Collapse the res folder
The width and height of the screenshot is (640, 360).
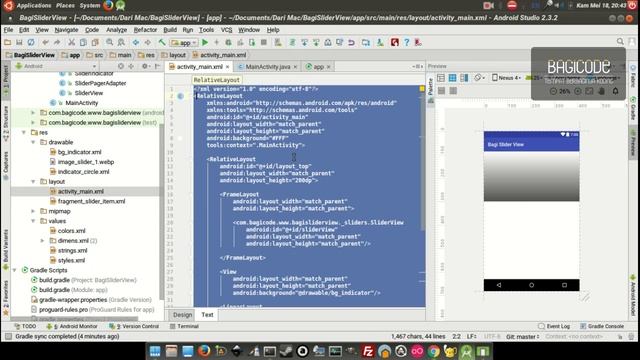click(24, 132)
